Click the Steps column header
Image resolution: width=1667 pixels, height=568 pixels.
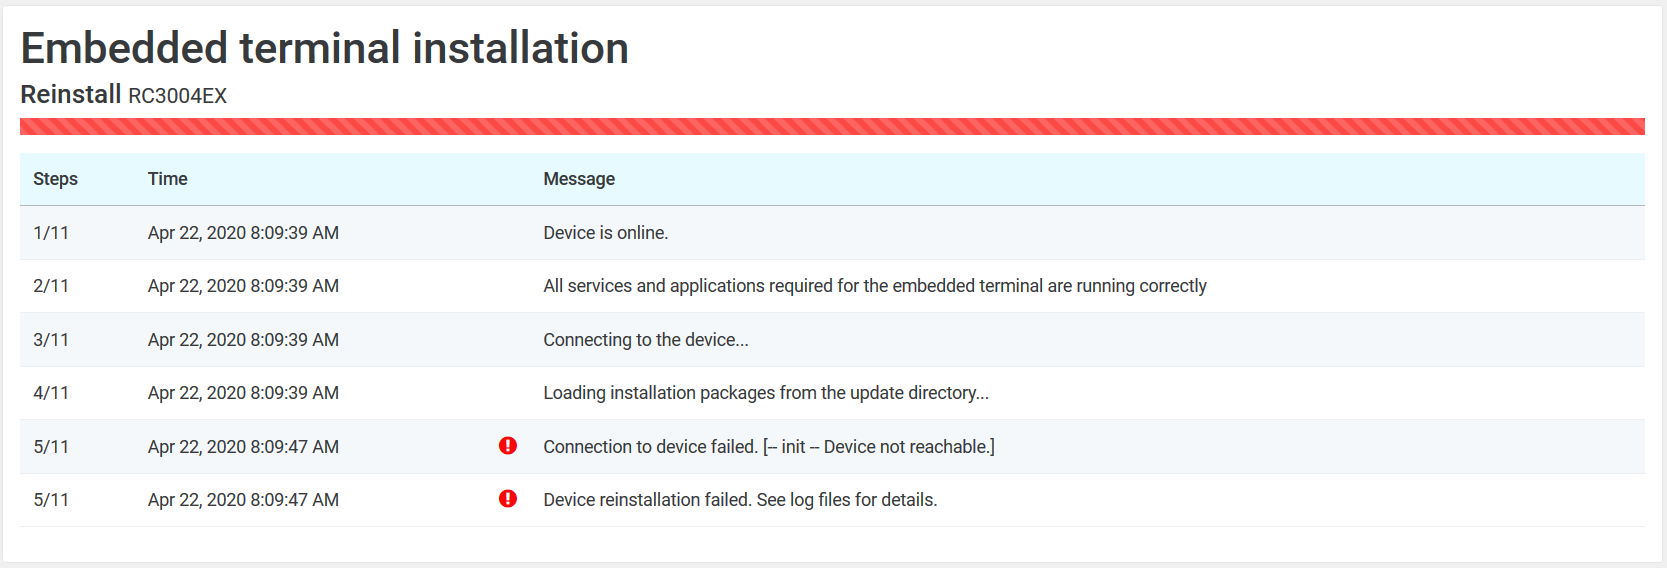tap(55, 179)
